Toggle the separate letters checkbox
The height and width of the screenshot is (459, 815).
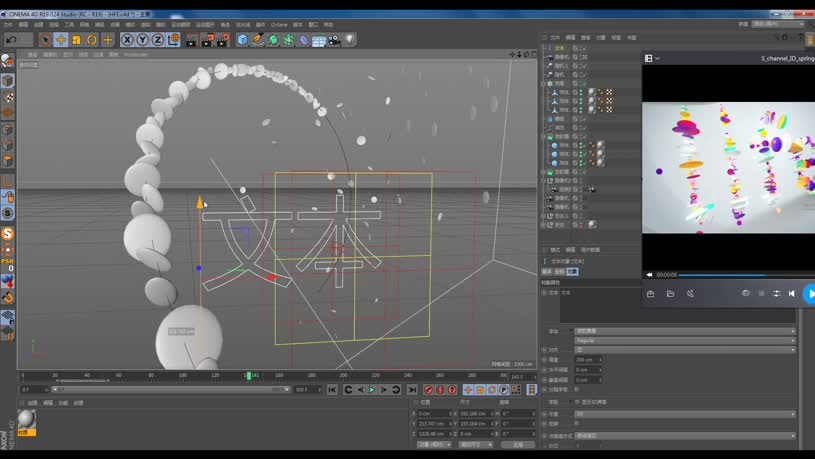pyautogui.click(x=577, y=389)
